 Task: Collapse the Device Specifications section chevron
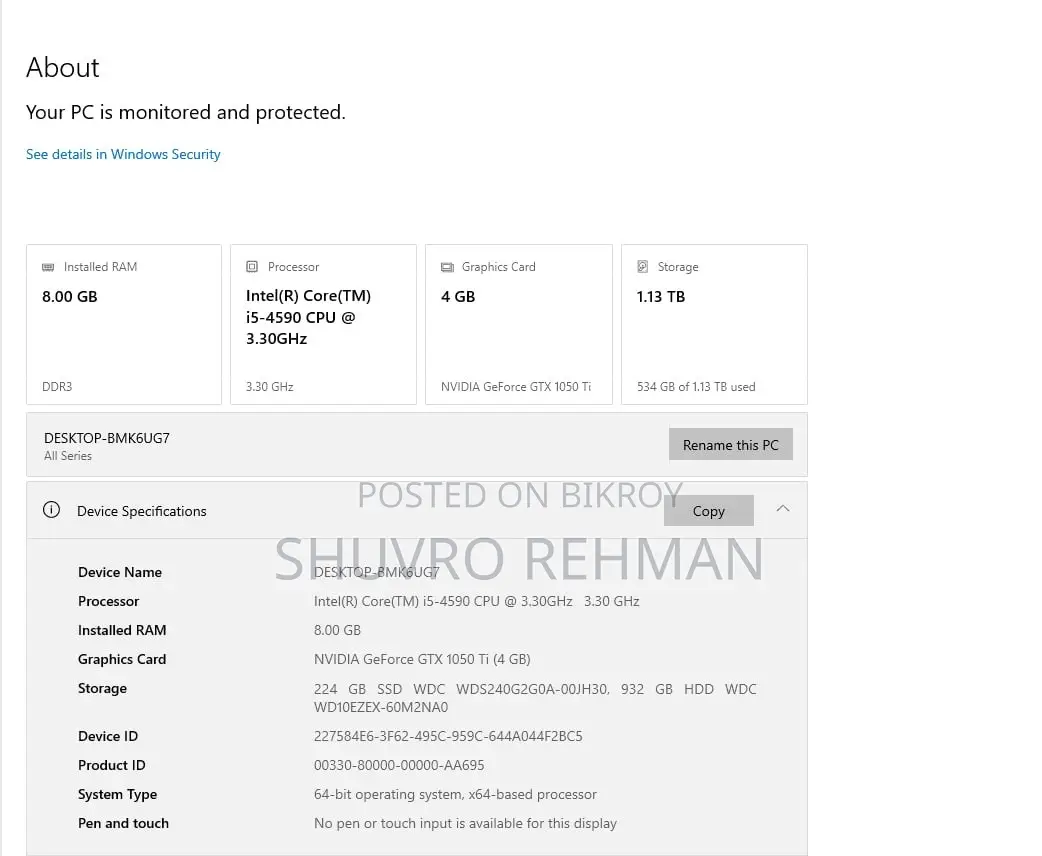[x=783, y=508]
